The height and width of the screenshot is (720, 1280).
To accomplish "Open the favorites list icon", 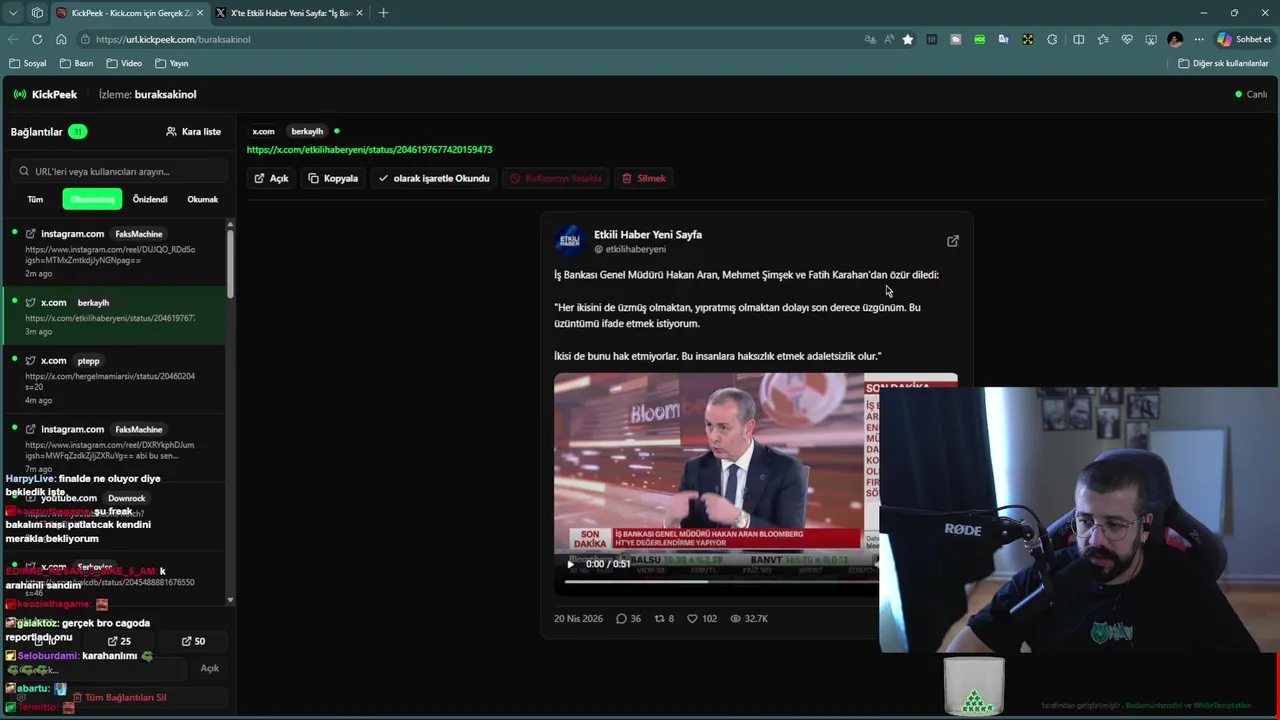I will pos(1103,39).
